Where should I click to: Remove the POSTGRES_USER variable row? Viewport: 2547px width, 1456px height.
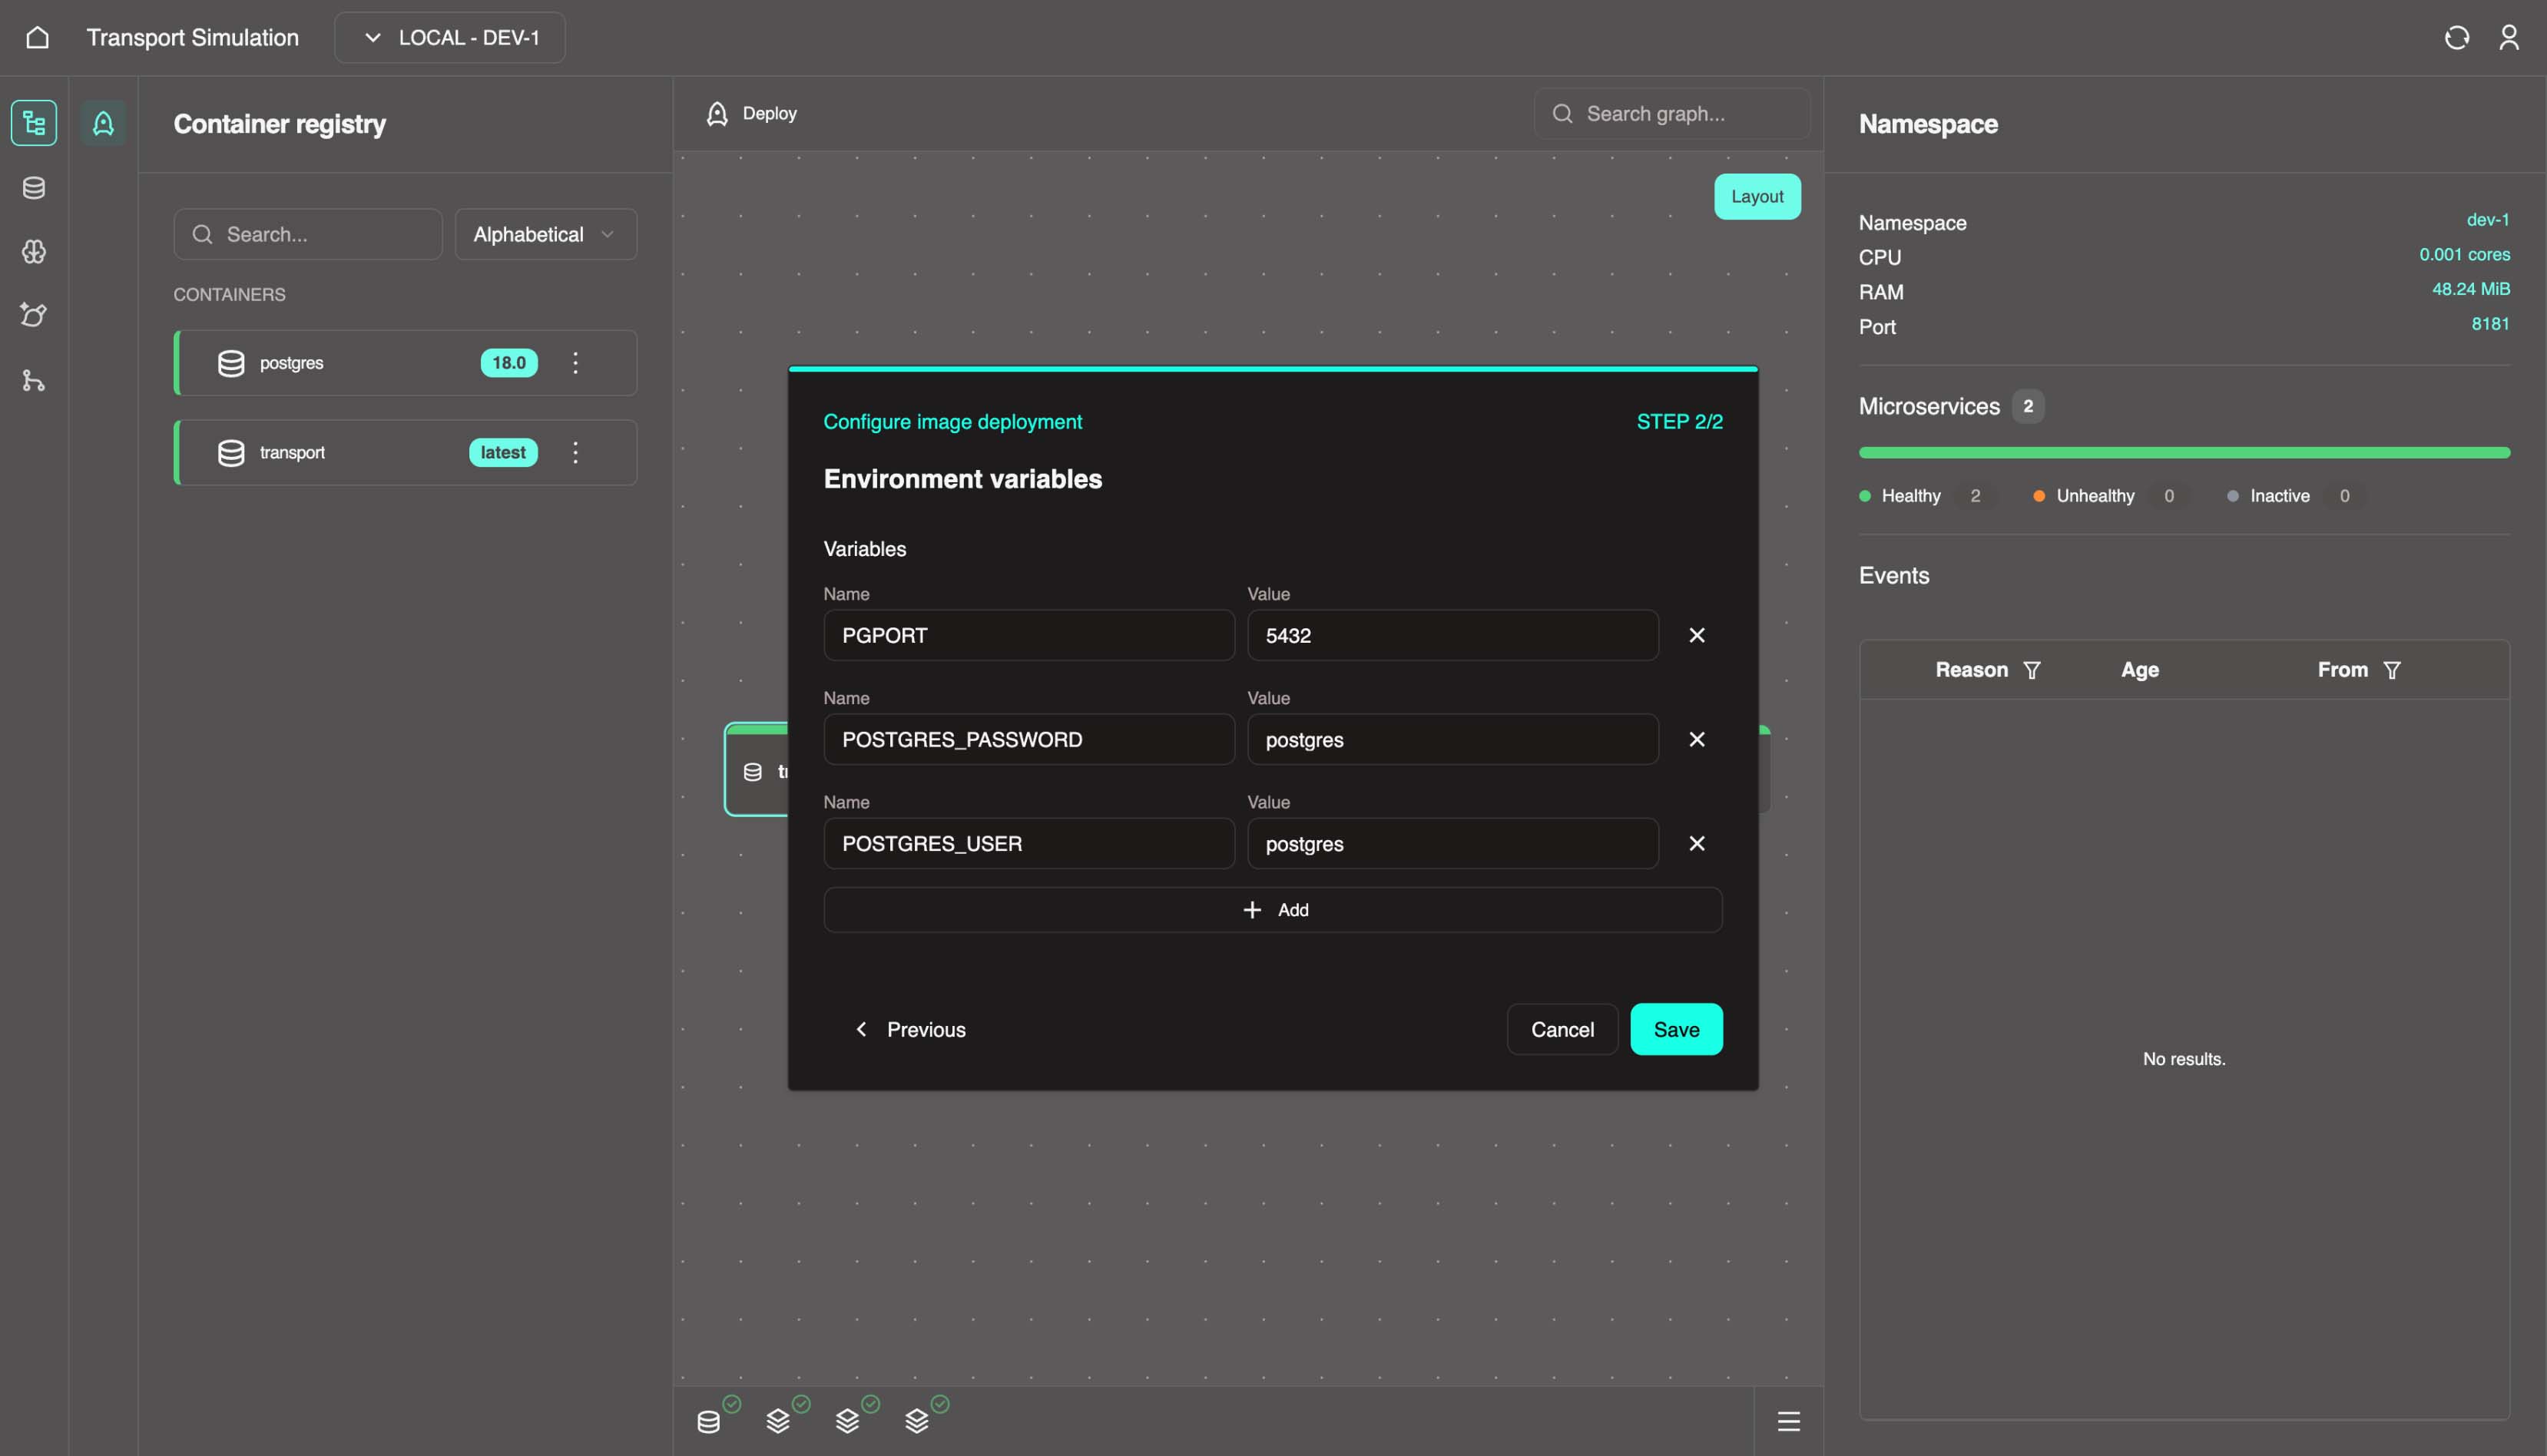(x=1696, y=843)
